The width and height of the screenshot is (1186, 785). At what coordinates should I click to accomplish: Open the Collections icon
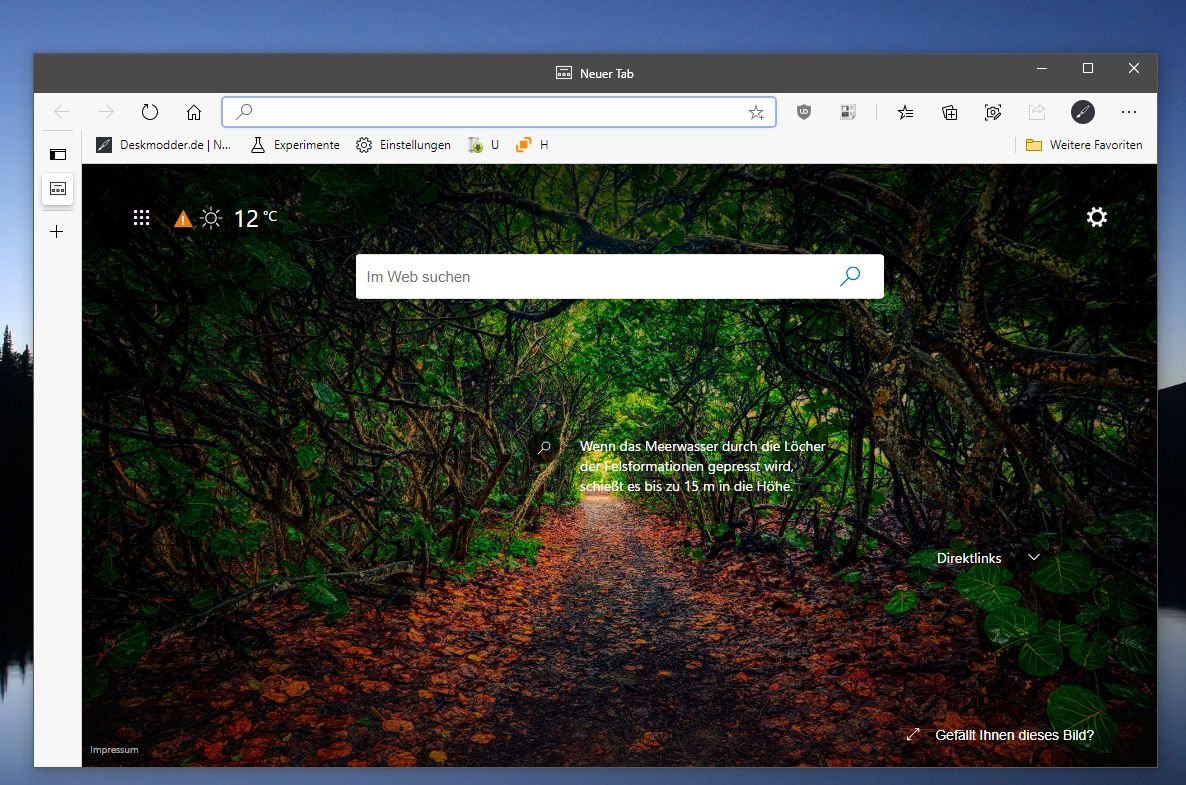(949, 113)
